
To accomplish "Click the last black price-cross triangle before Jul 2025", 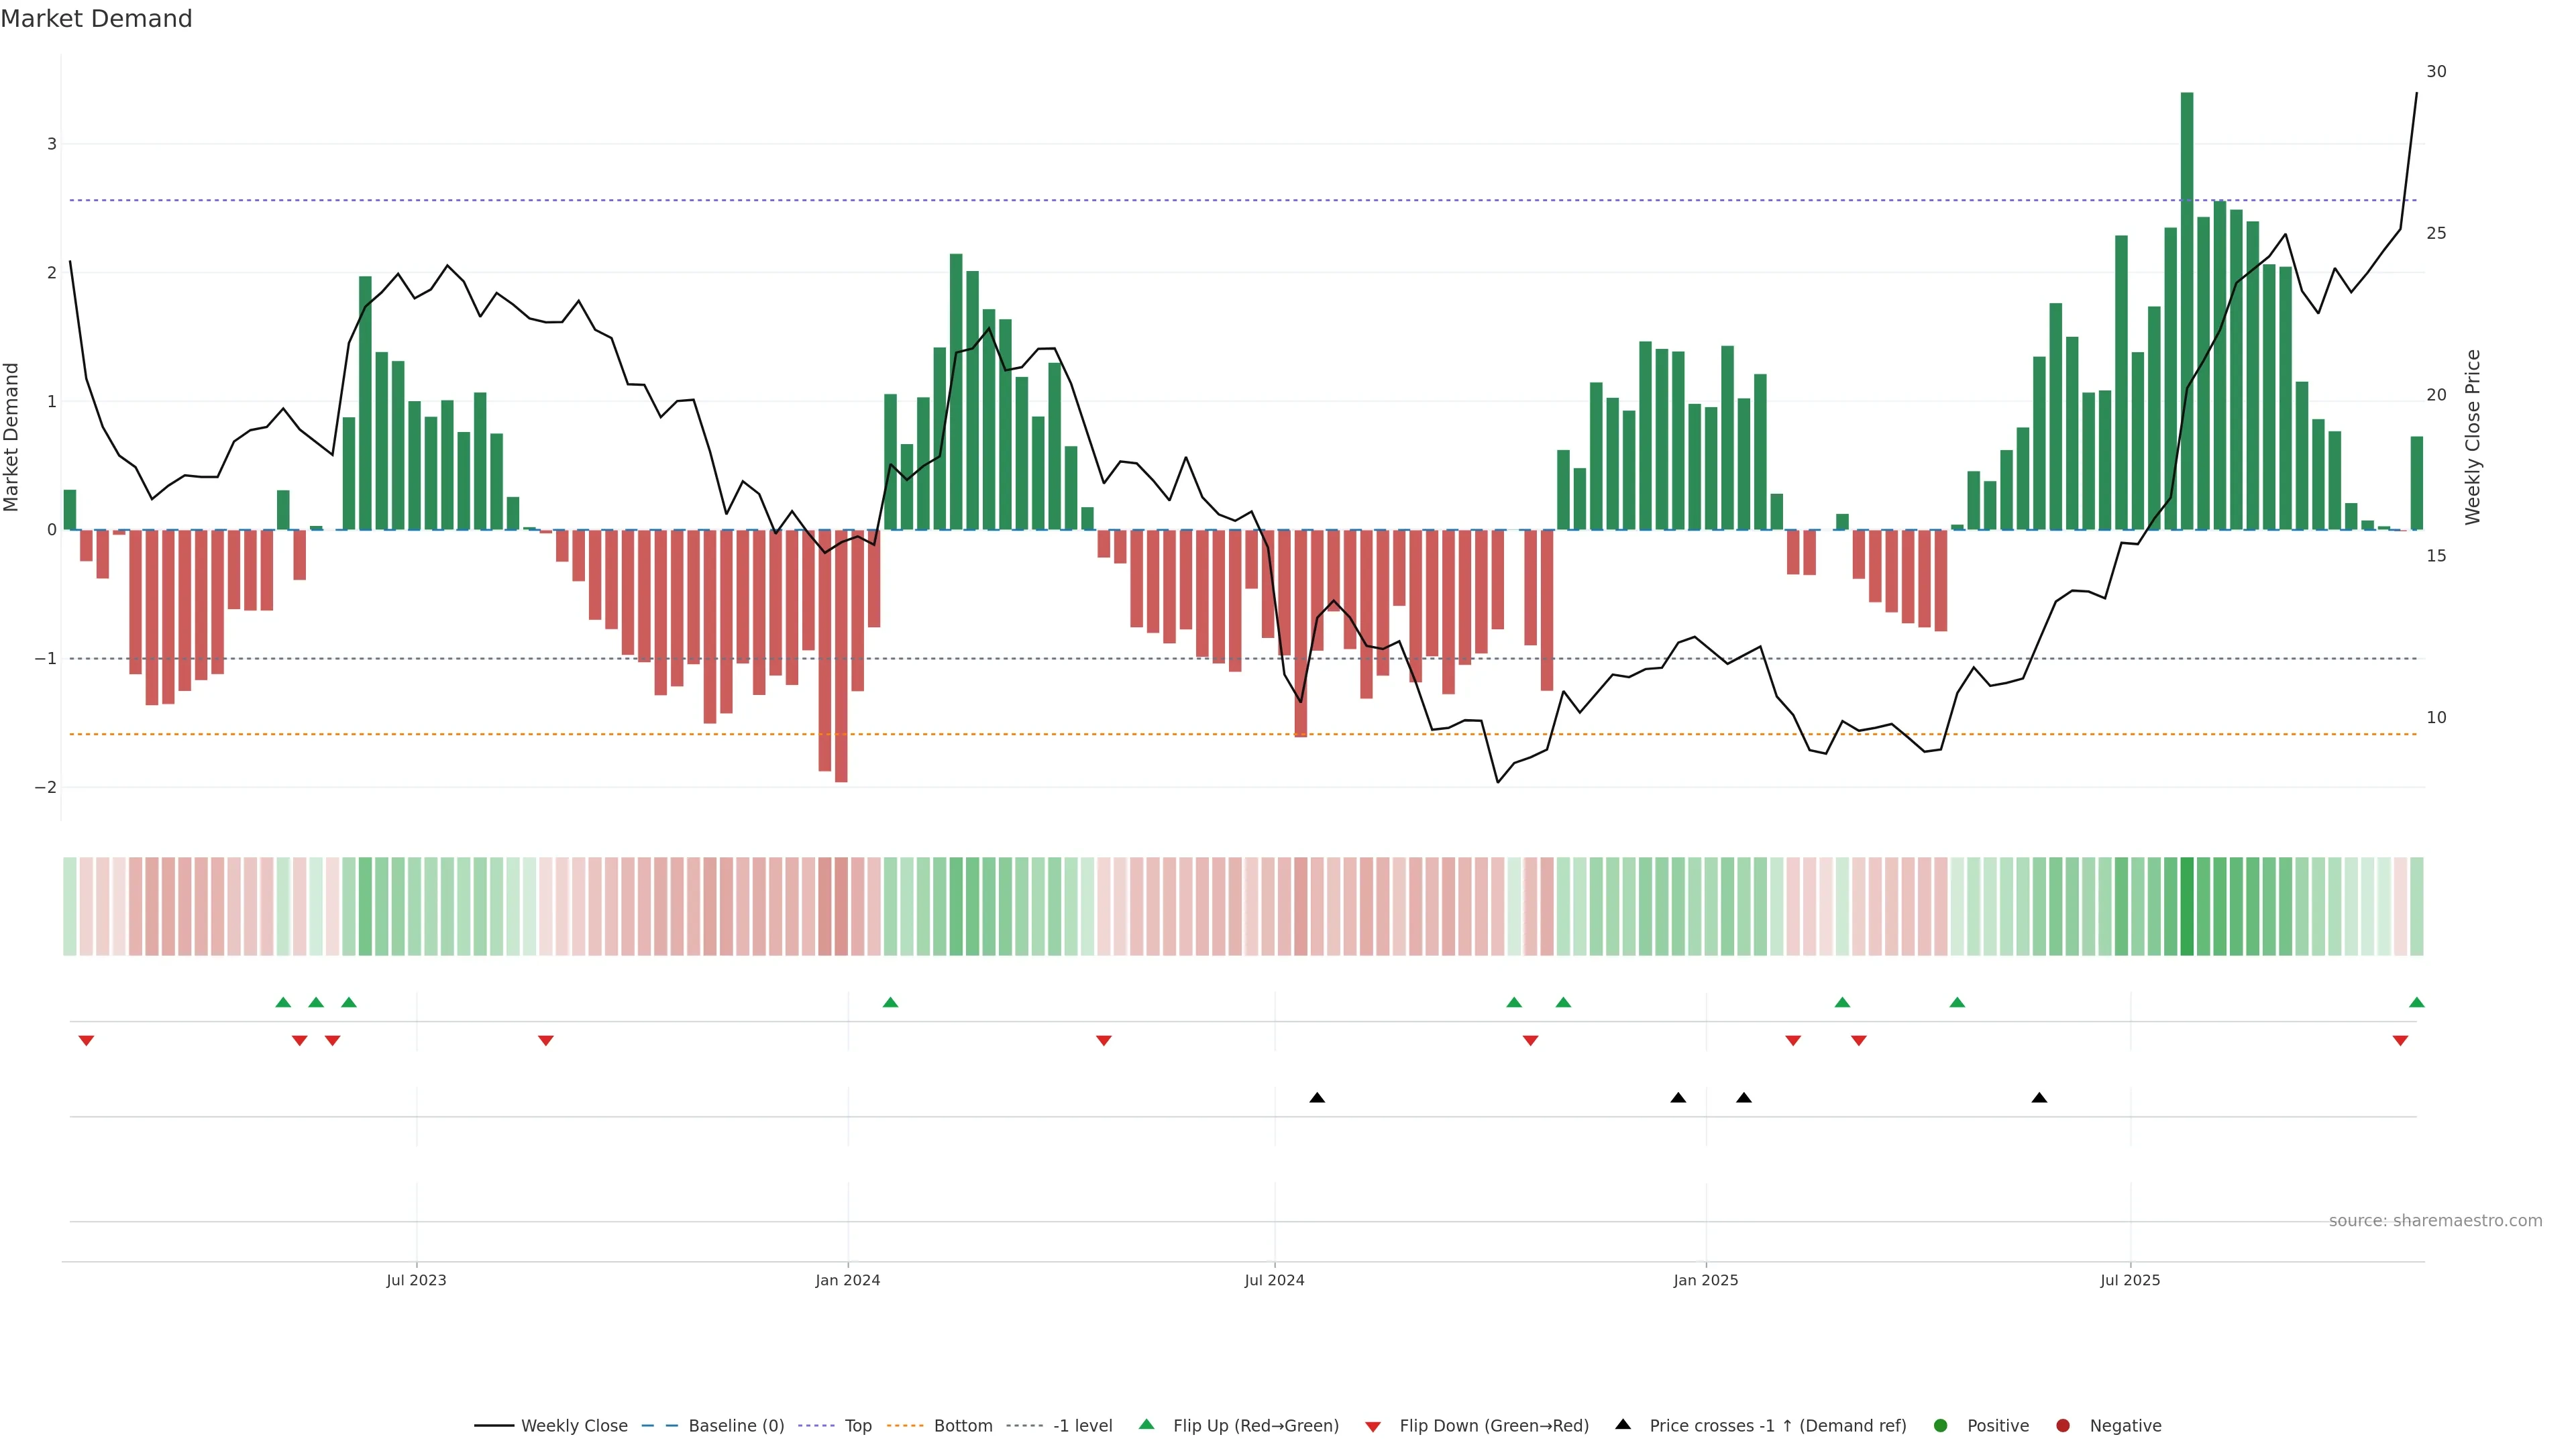I will point(2039,1098).
